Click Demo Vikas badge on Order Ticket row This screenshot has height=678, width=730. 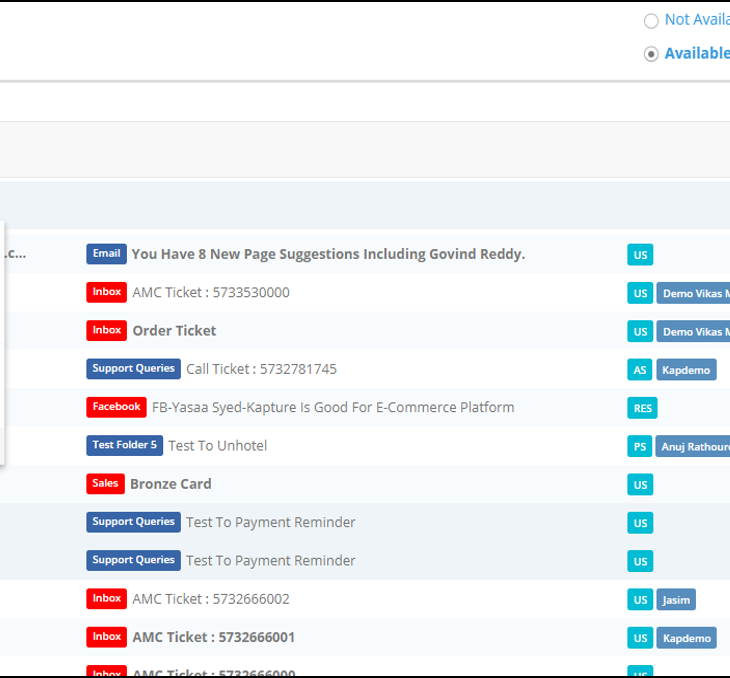coord(693,332)
